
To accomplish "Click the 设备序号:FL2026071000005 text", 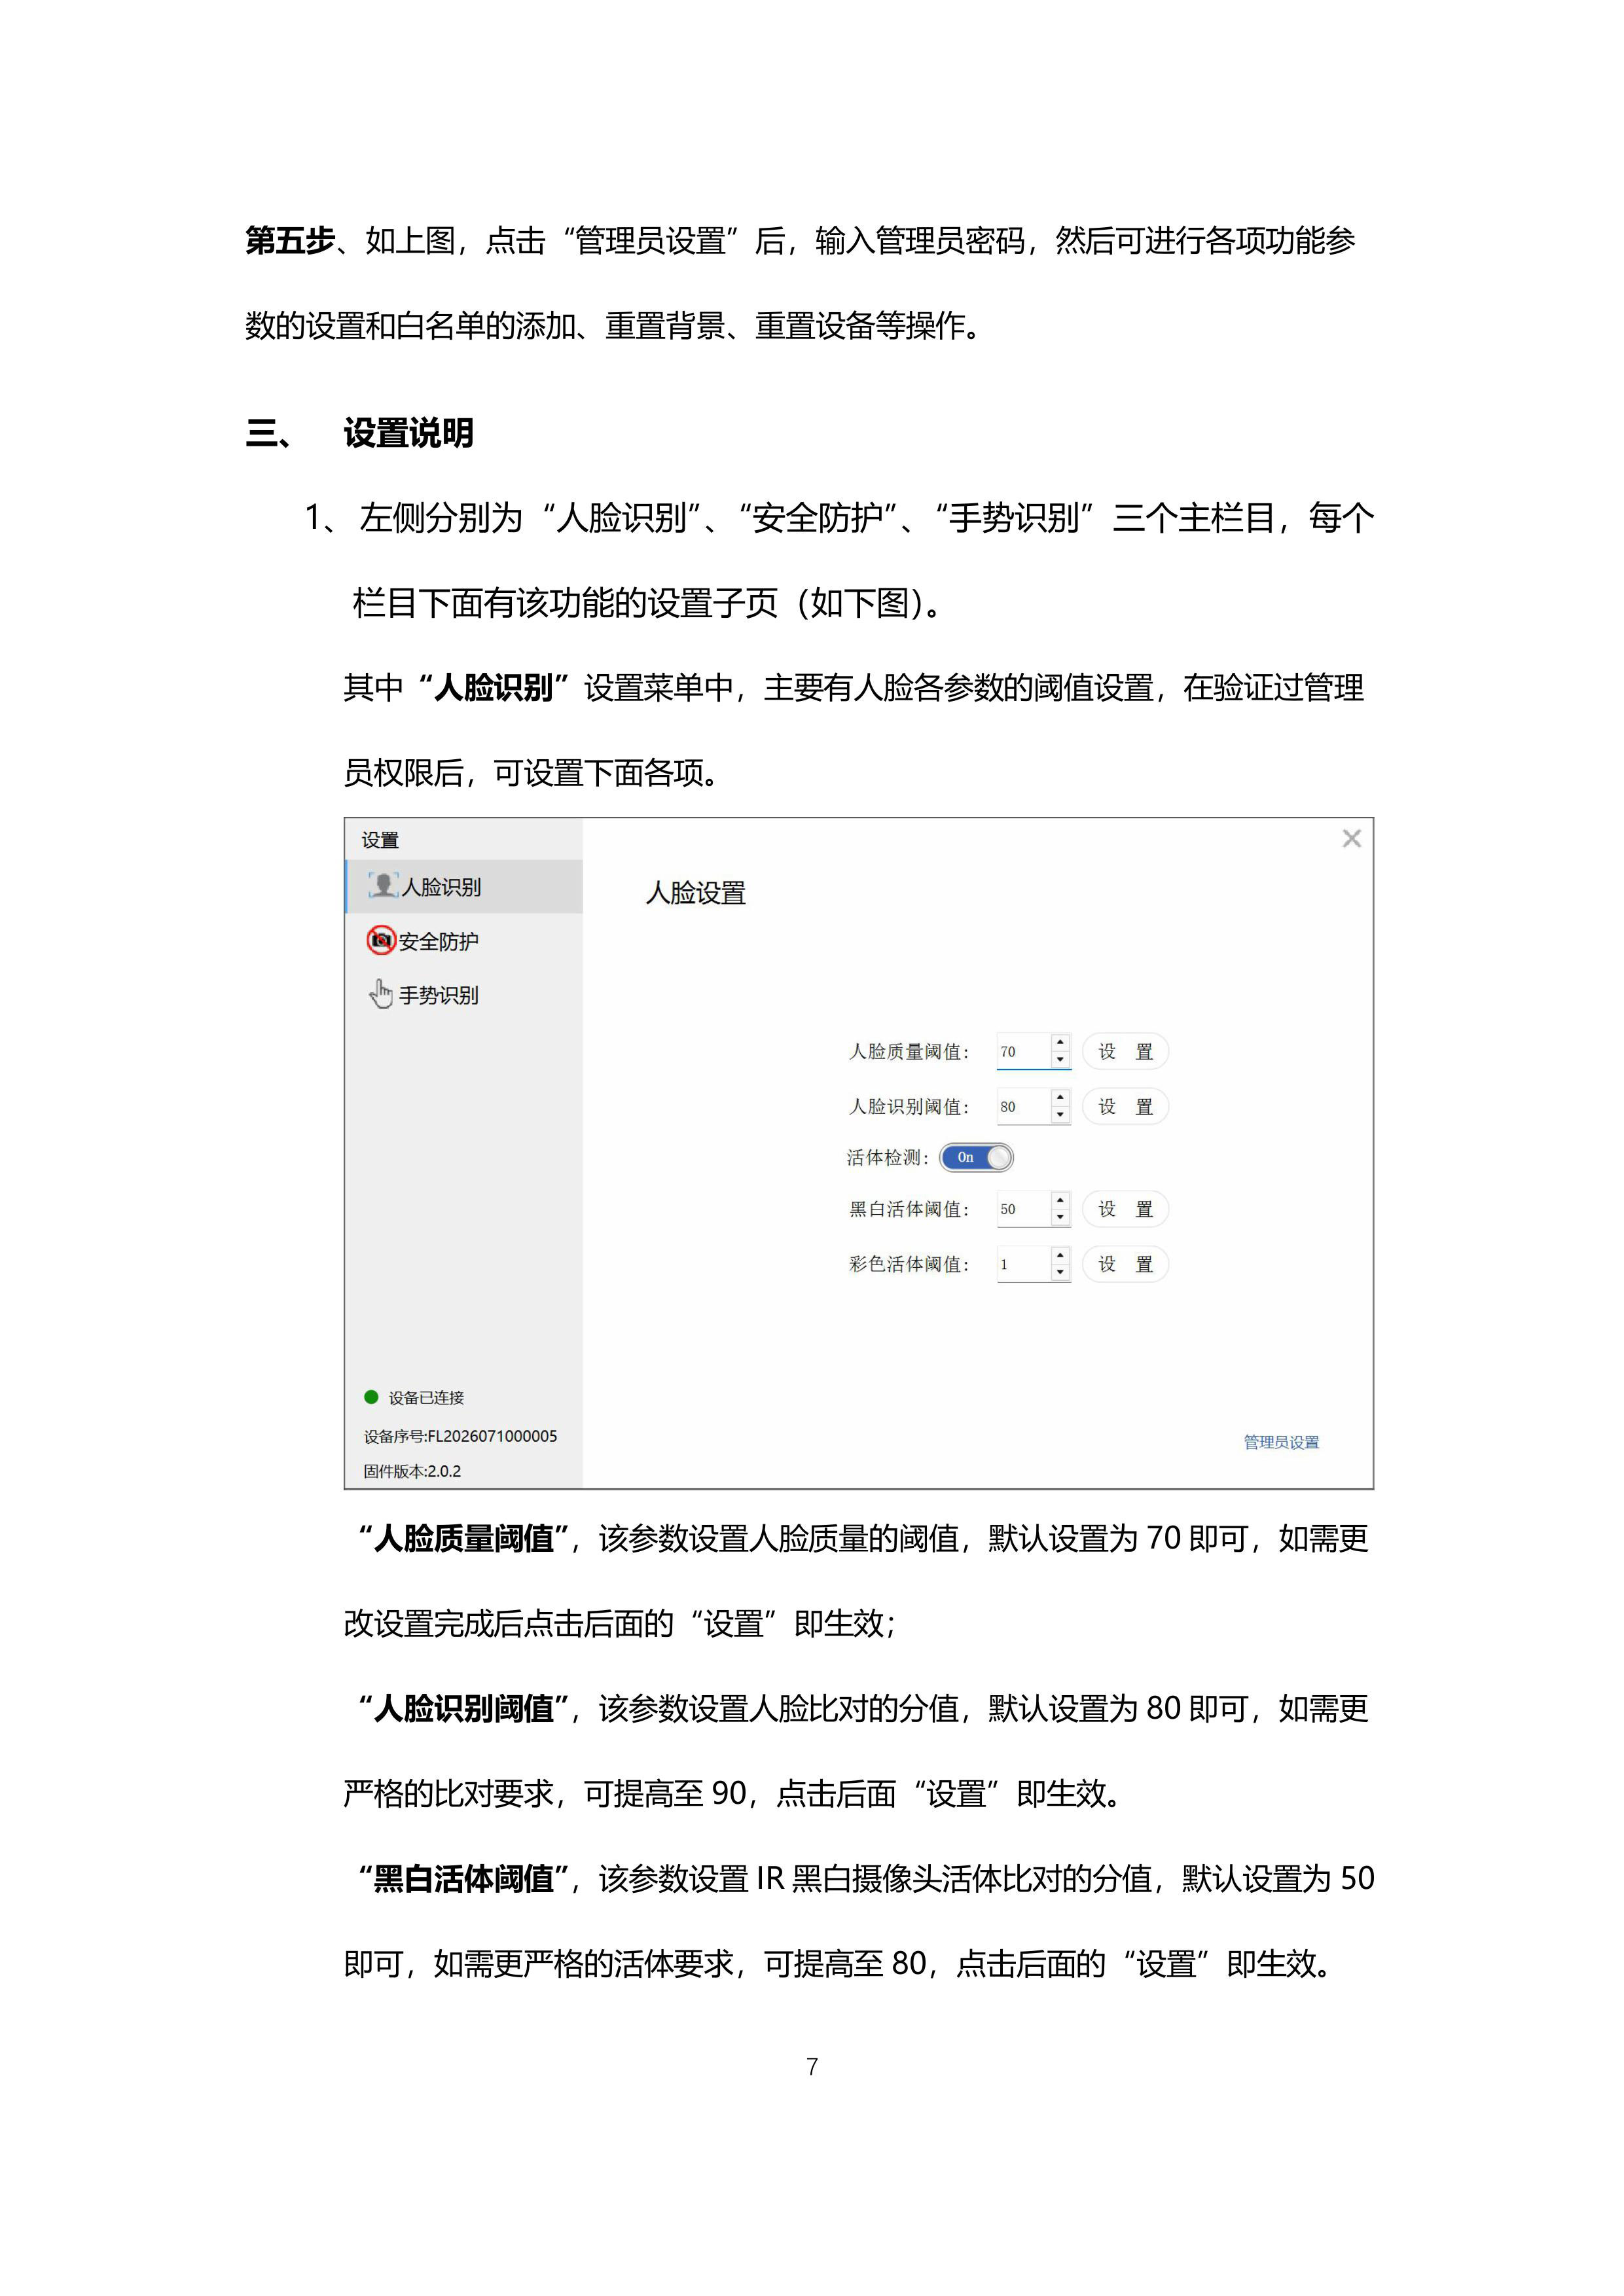I will (460, 1436).
